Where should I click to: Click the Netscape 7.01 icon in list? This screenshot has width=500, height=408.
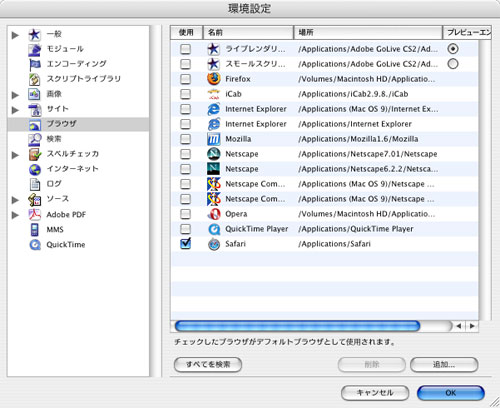click(214, 154)
